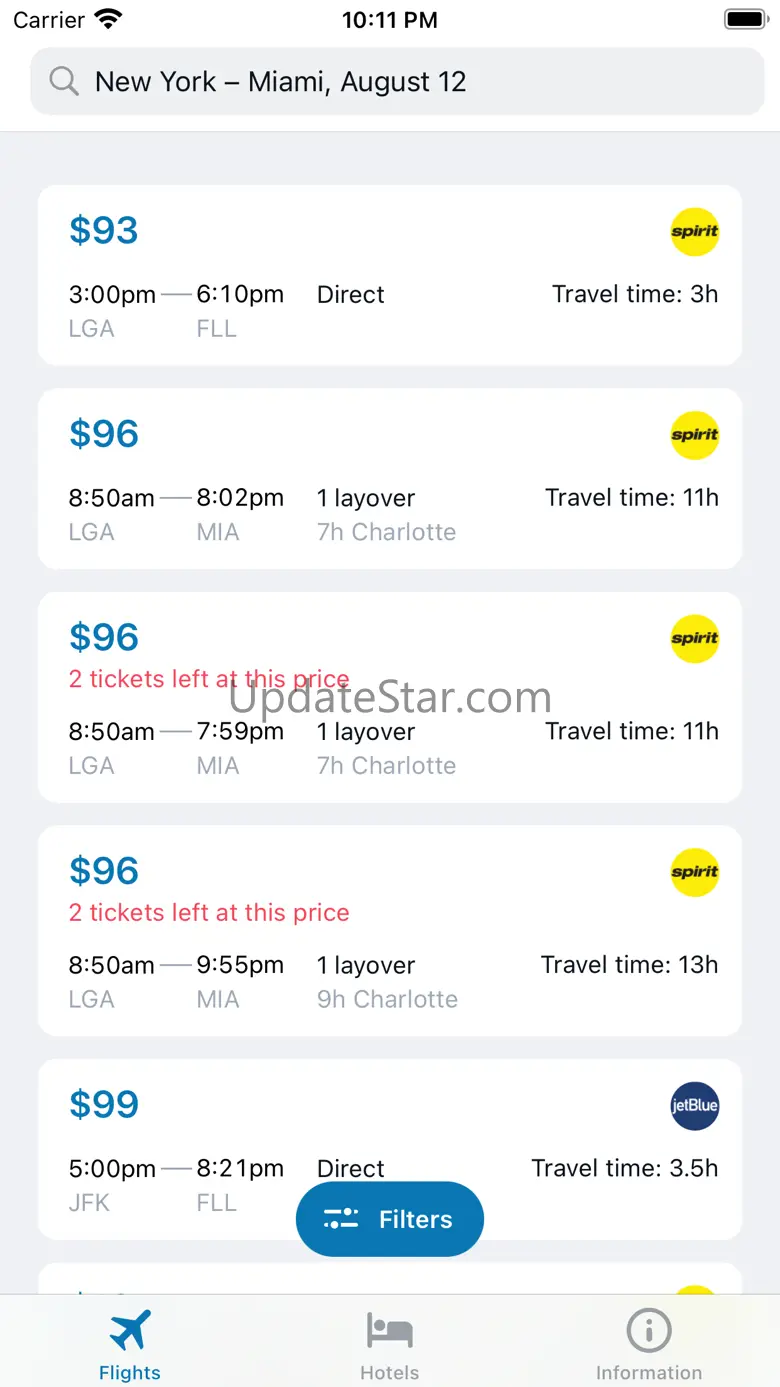
Task: Edit the New York – Miami search field
Action: click(398, 81)
